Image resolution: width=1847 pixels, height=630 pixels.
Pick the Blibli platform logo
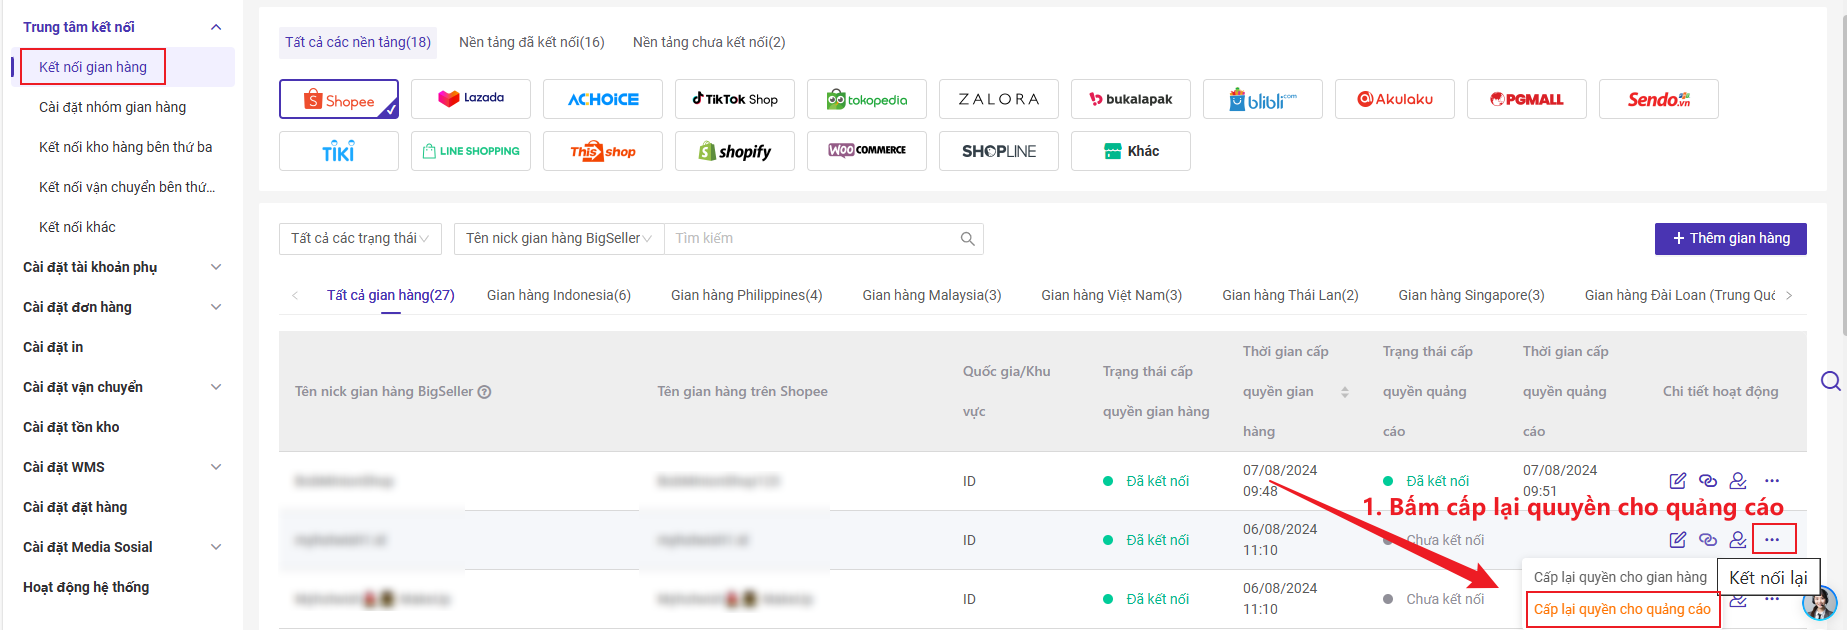[x=1263, y=99]
